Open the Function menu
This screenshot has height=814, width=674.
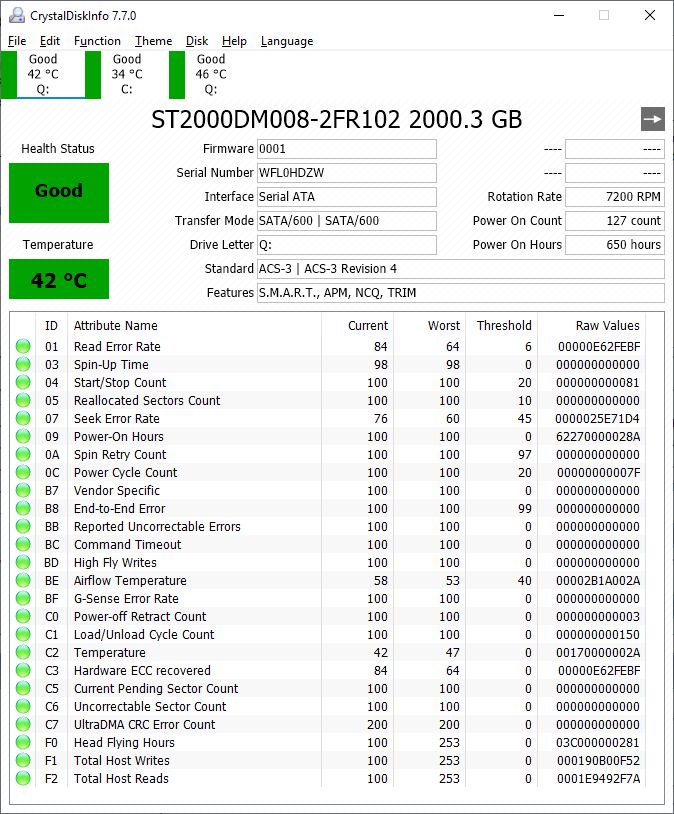coord(97,41)
